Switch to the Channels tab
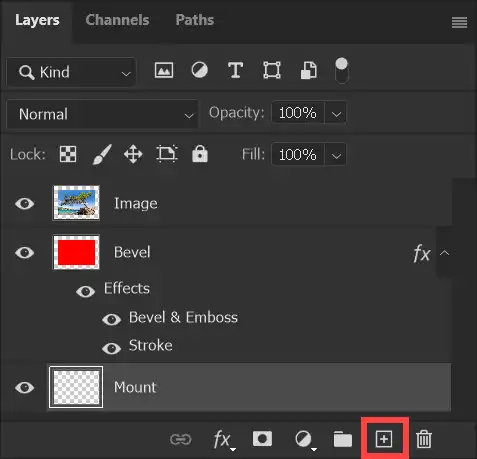The height and width of the screenshot is (459, 477). coord(117,20)
